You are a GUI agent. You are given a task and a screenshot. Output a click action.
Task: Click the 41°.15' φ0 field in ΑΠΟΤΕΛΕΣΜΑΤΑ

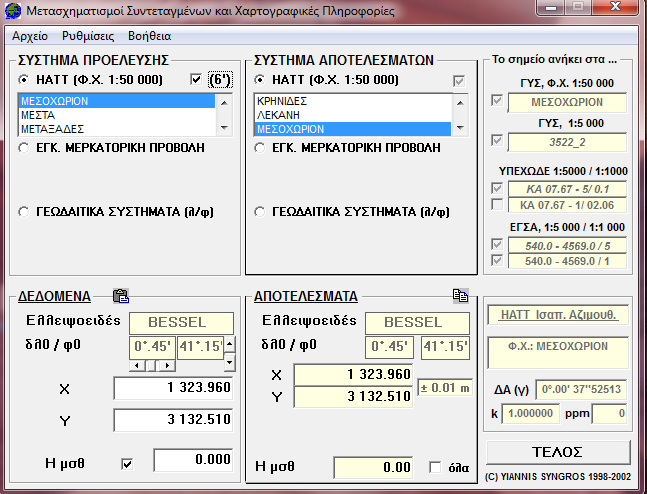tap(445, 347)
